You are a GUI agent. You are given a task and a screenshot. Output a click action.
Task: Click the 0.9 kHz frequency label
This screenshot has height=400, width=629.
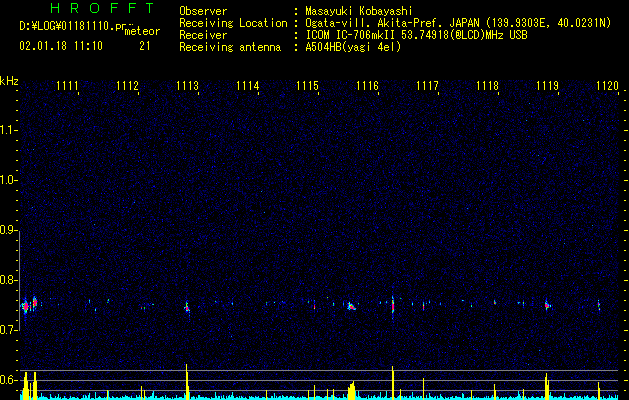(8, 230)
